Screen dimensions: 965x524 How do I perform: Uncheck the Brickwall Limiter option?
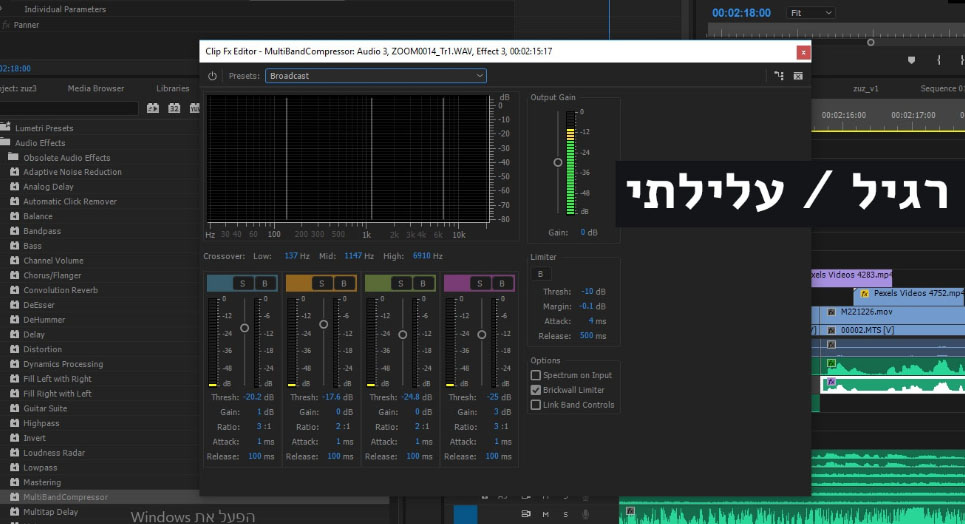[x=536, y=390]
